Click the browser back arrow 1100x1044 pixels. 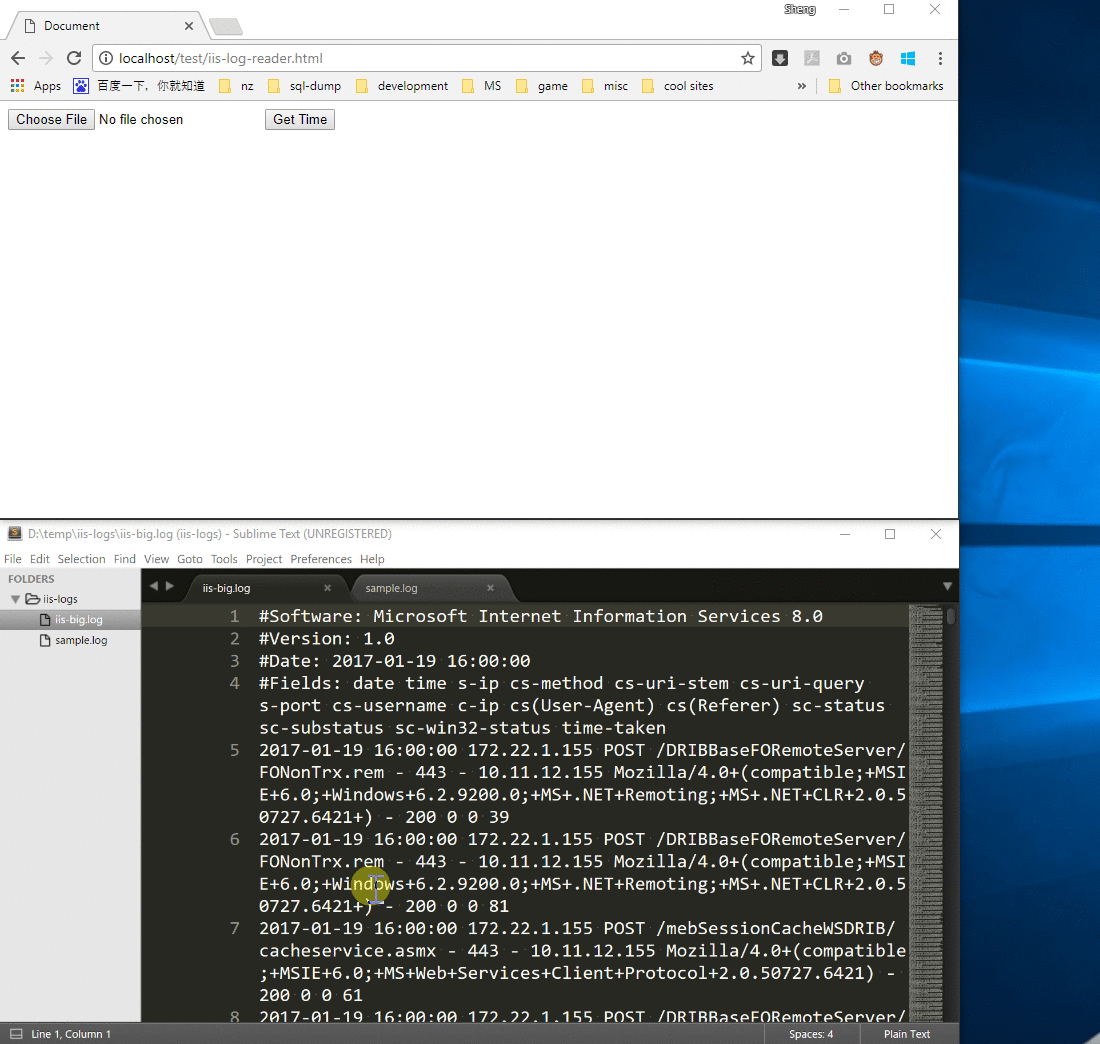tap(17, 58)
